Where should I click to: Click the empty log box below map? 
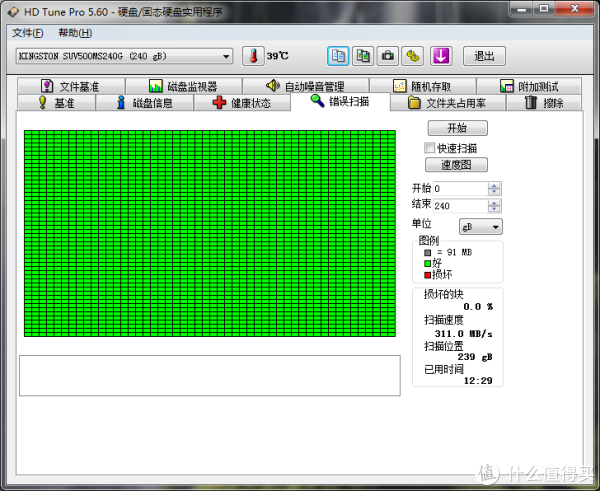pos(210,375)
